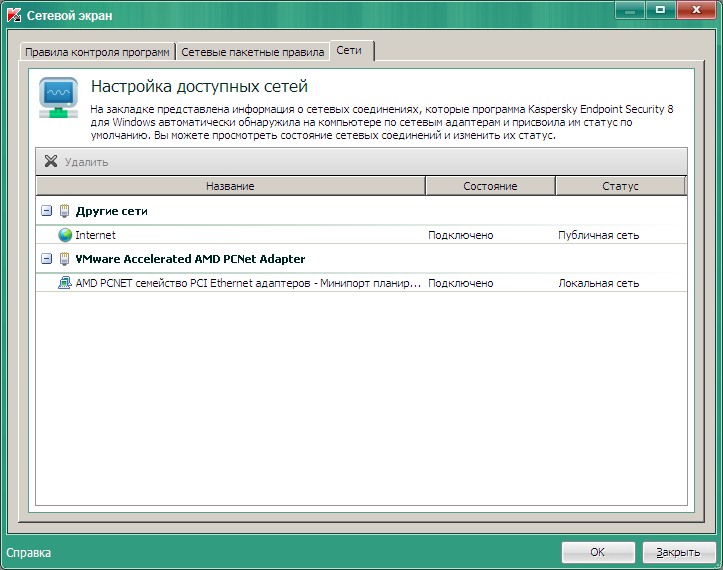Collapse the VMware Accelerated AMD PCNet Adapter group
This screenshot has height=570, width=723.
47,259
